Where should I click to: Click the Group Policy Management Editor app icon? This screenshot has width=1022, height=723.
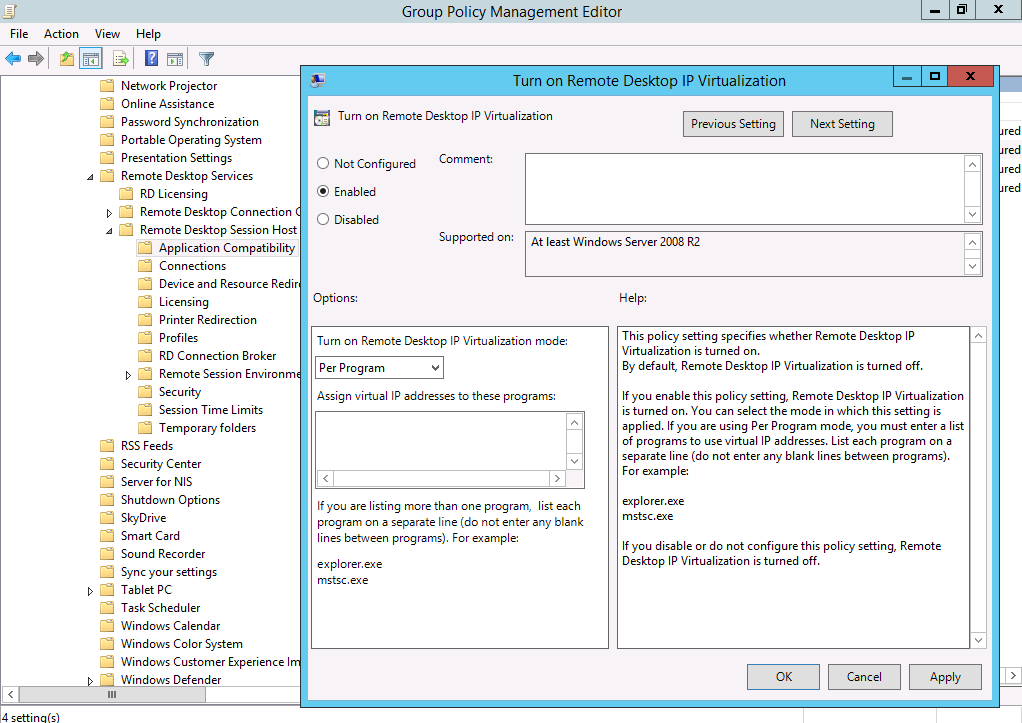click(x=9, y=11)
